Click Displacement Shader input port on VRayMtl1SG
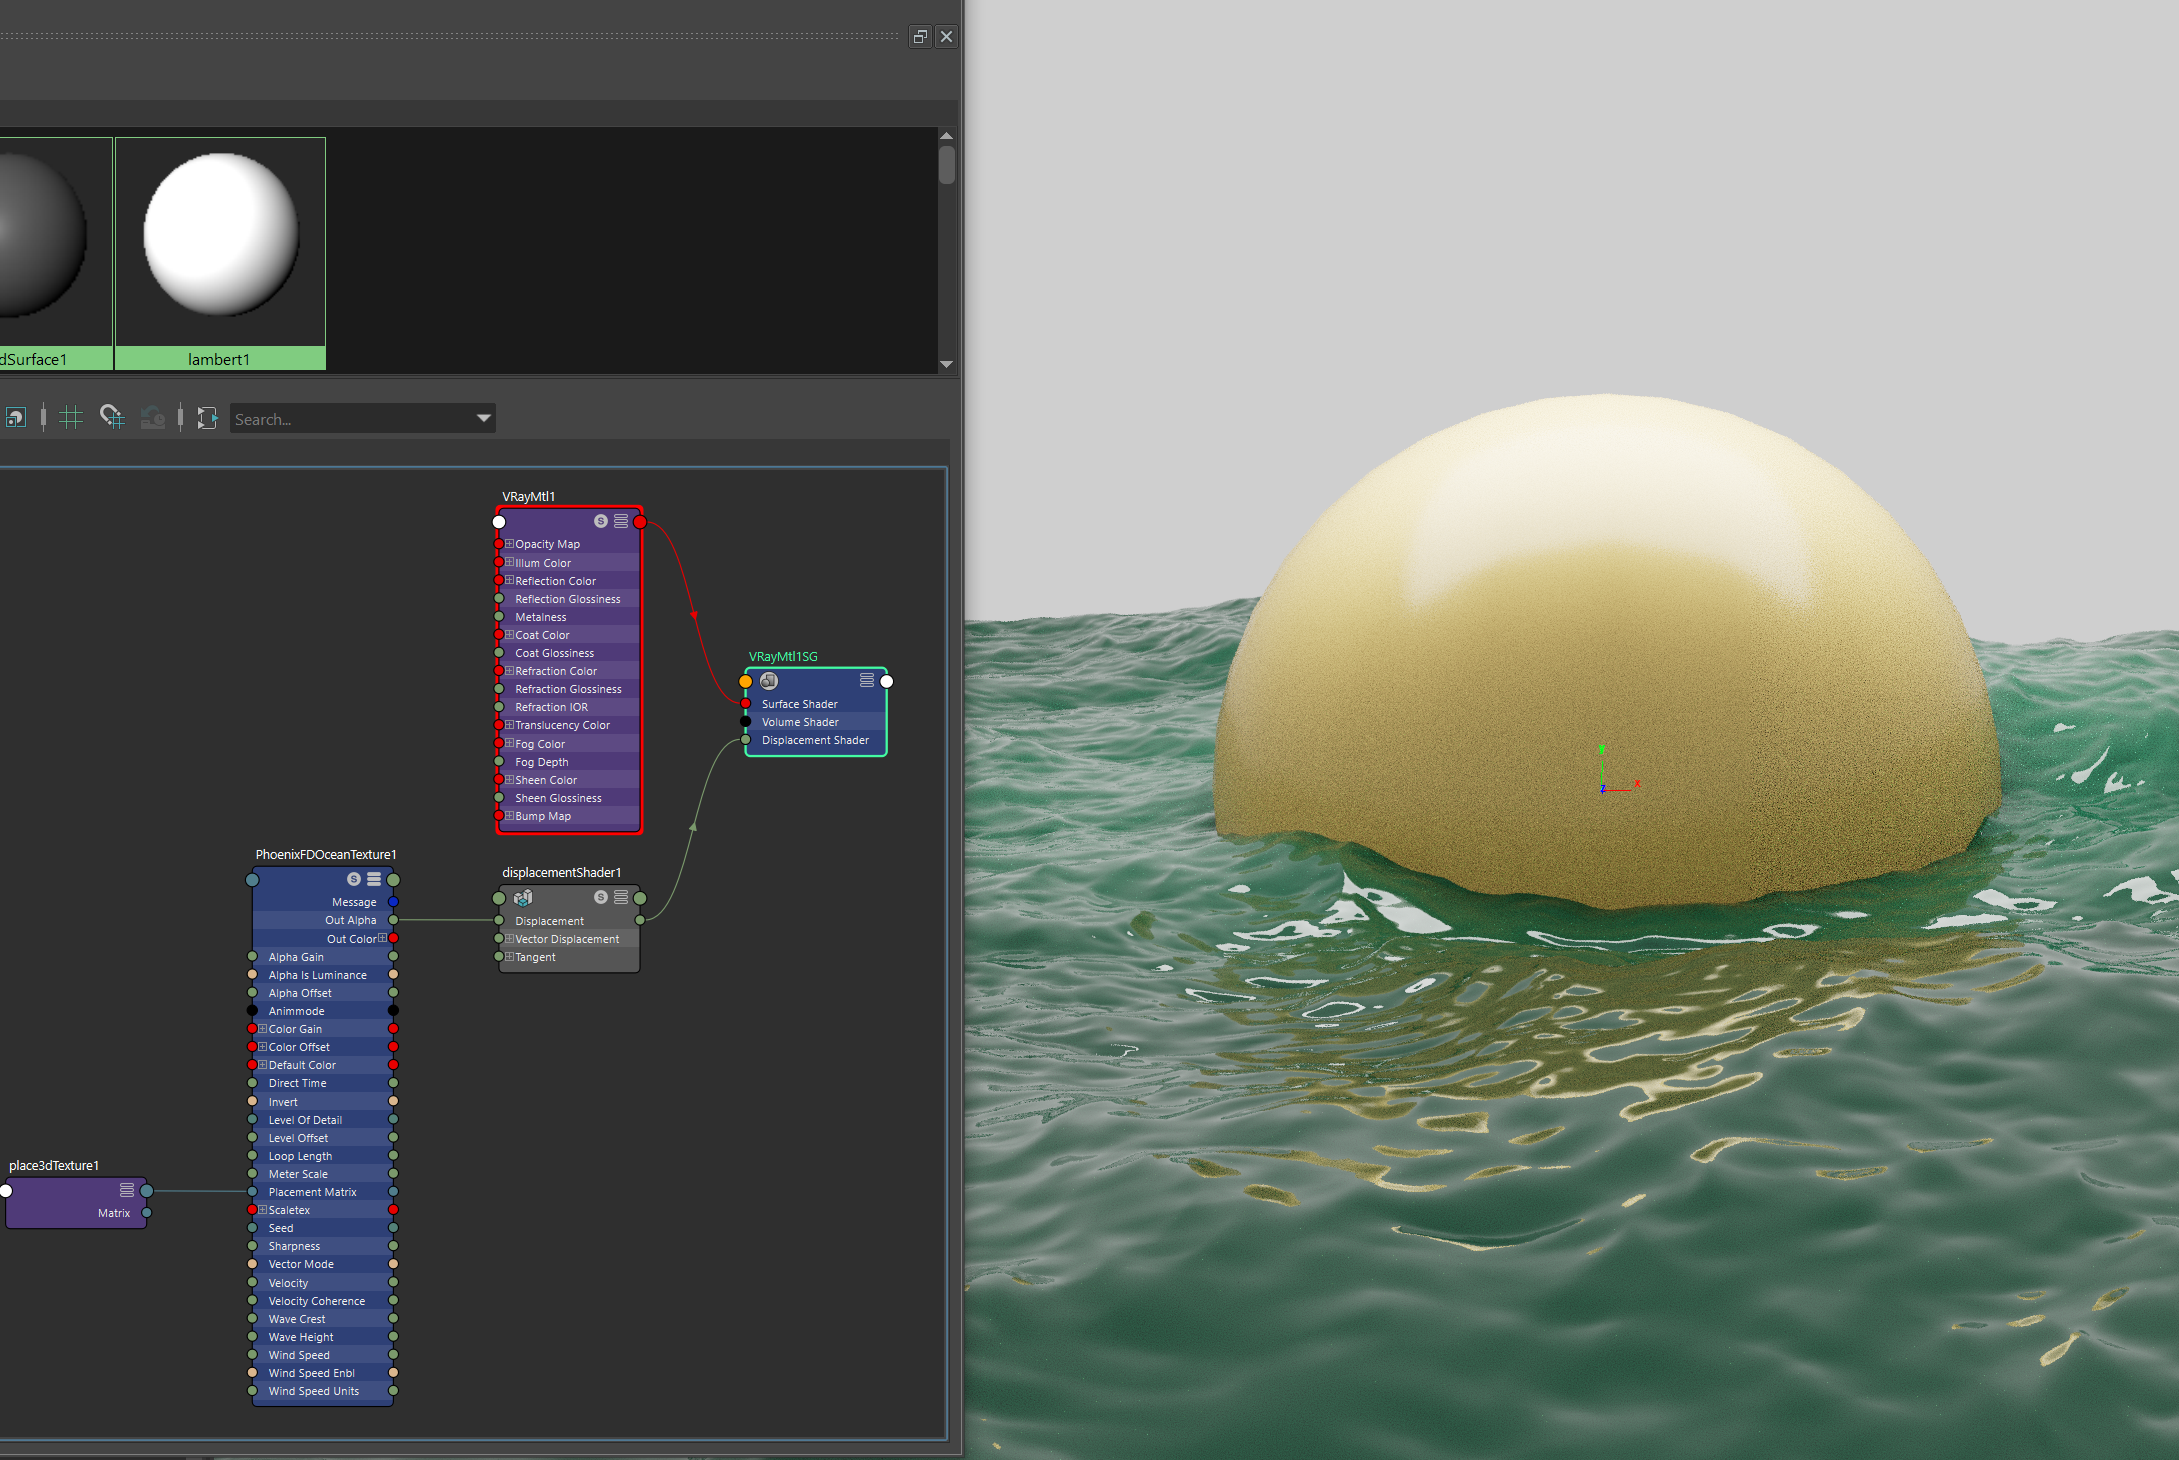The width and height of the screenshot is (2179, 1460). (x=746, y=740)
